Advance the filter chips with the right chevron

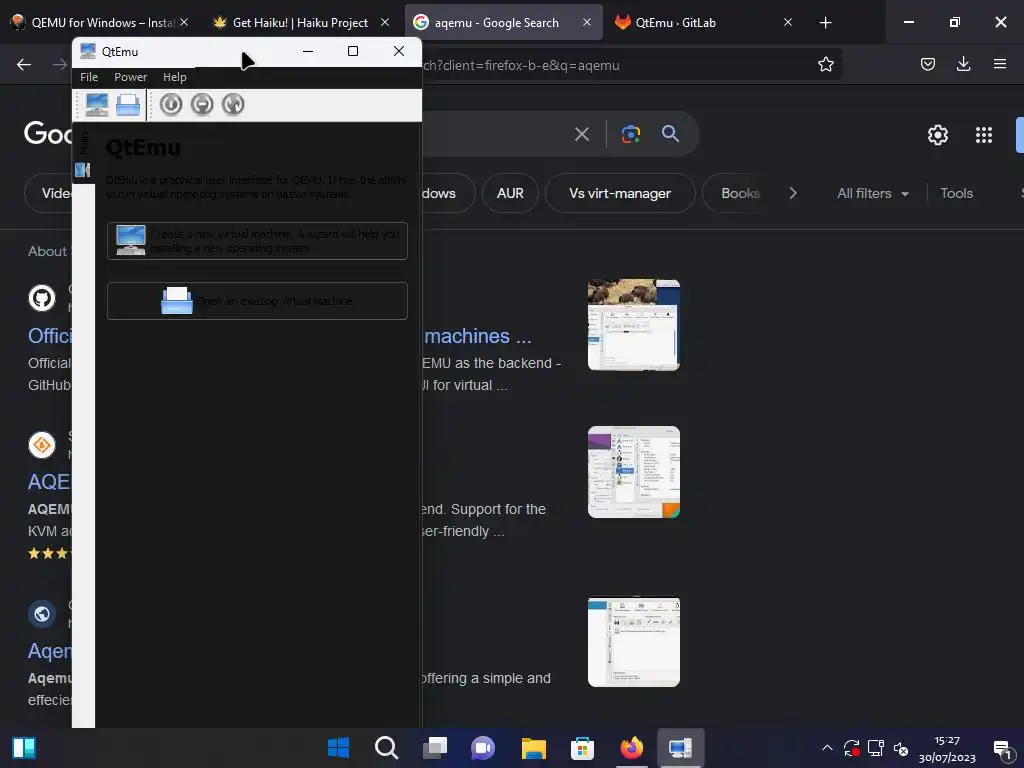coord(793,193)
